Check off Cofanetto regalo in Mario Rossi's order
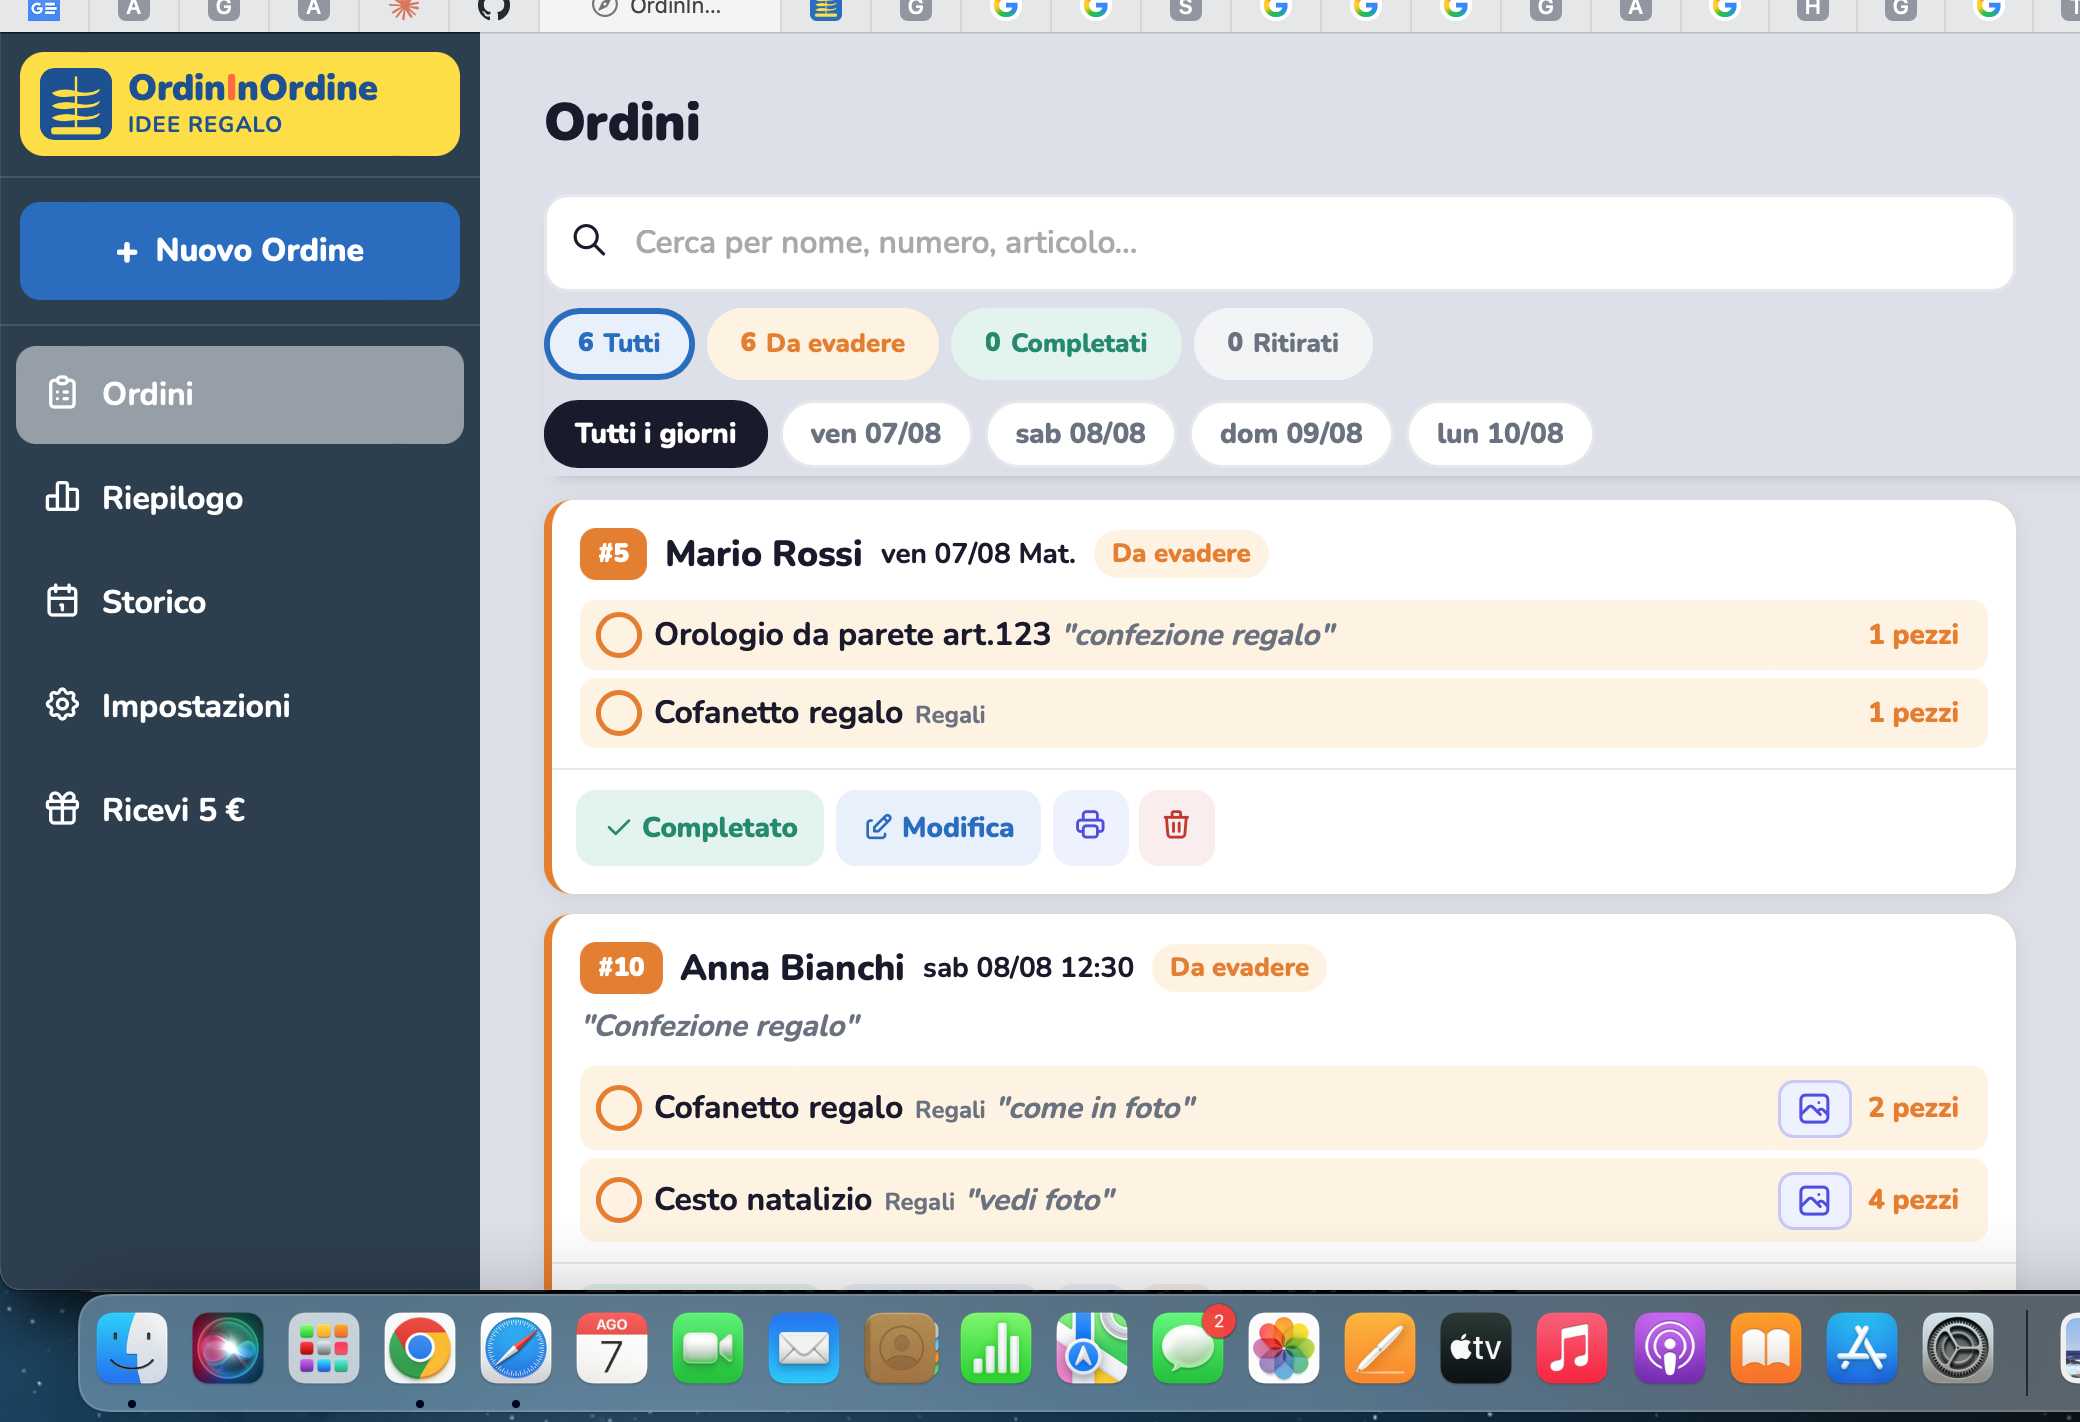Screen dimensions: 2080x1422 click(x=618, y=713)
